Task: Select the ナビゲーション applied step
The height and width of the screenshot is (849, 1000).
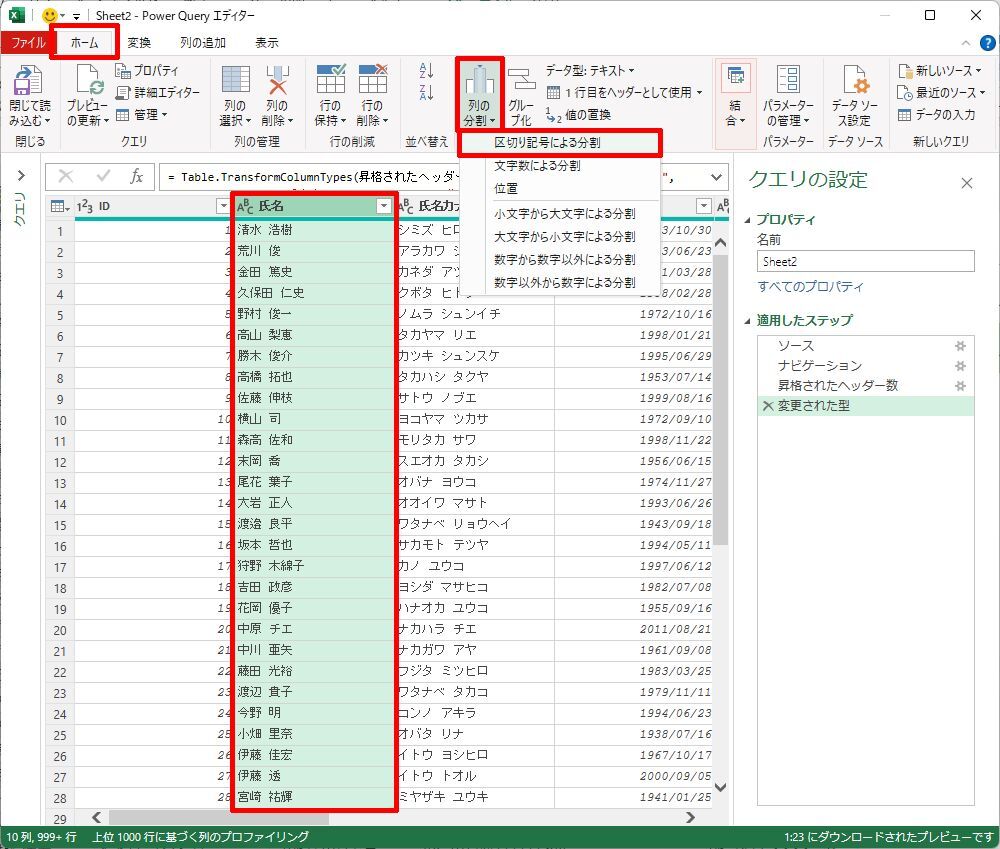Action: pyautogui.click(x=819, y=366)
